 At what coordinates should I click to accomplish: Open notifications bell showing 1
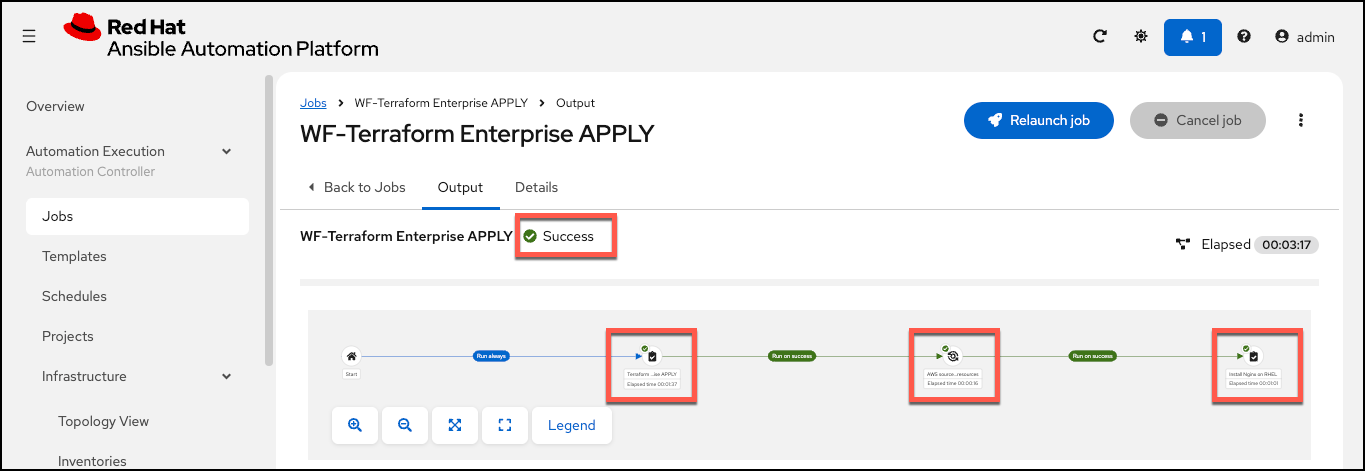point(1193,37)
